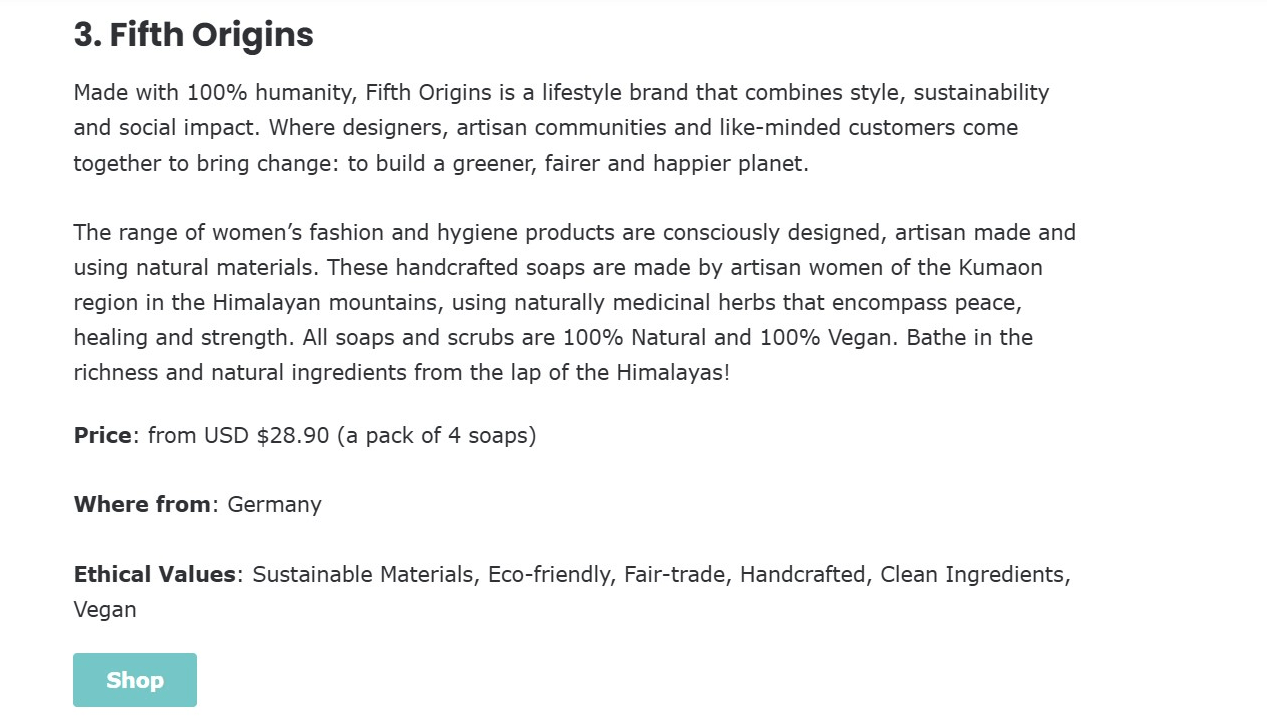The height and width of the screenshot is (718, 1267).
Task: Click the 'USD $28.90' price text
Action: pos(267,436)
